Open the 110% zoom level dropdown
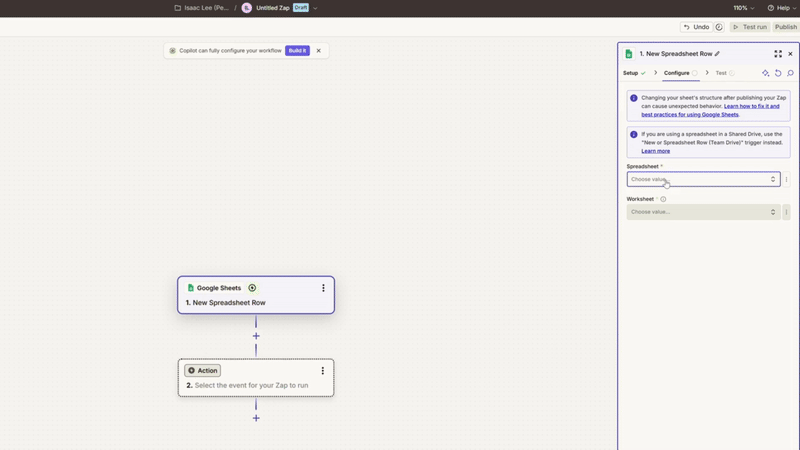Screen dimensions: 800x450 [x=744, y=8]
